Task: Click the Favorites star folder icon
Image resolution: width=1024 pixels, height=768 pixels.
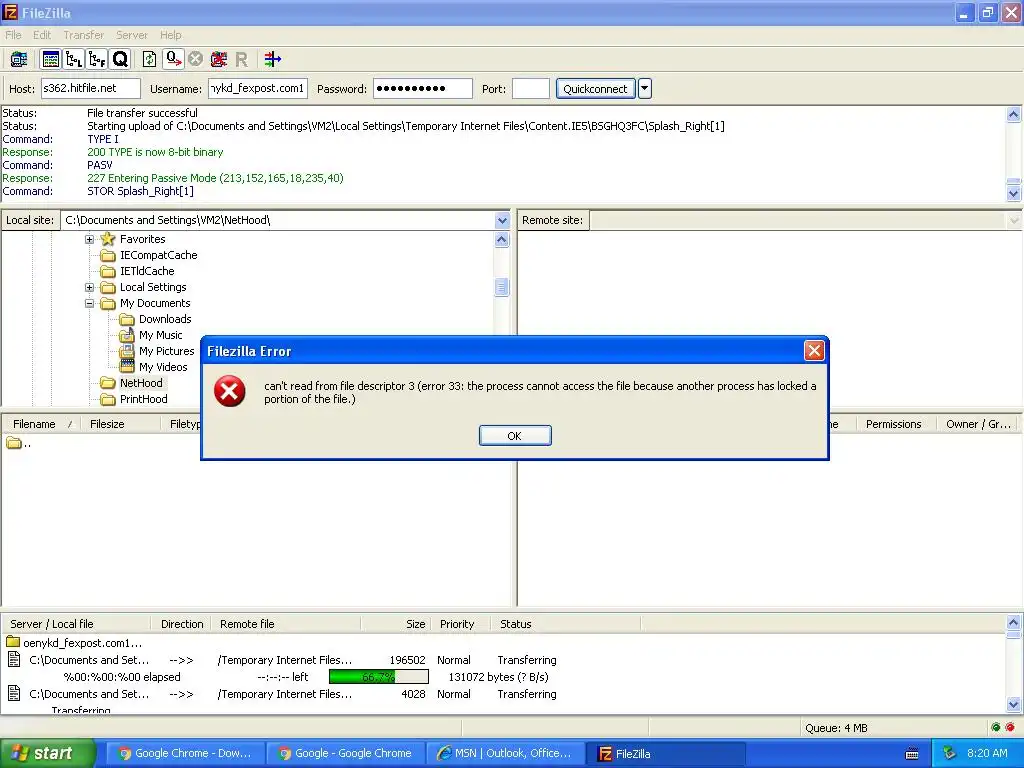Action: pos(108,239)
